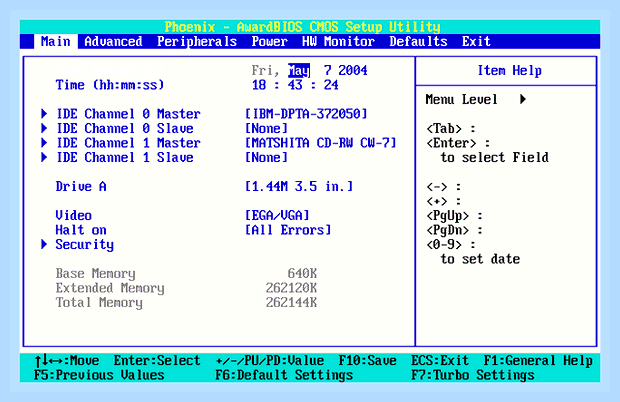The width and height of the screenshot is (620, 402).
Task: Click the Item Help header
Action: point(509,70)
